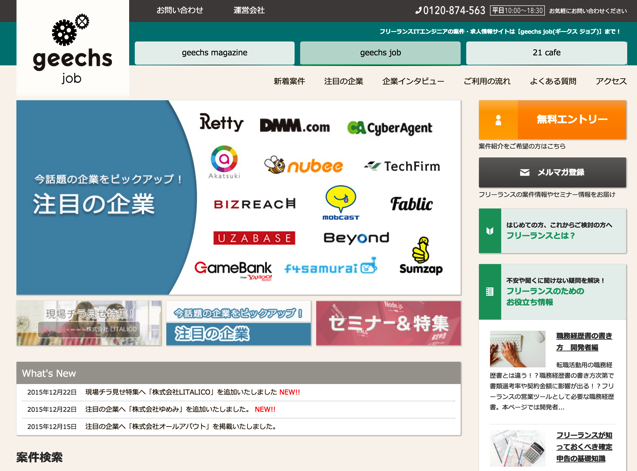Click the TechFirm logo

click(402, 166)
